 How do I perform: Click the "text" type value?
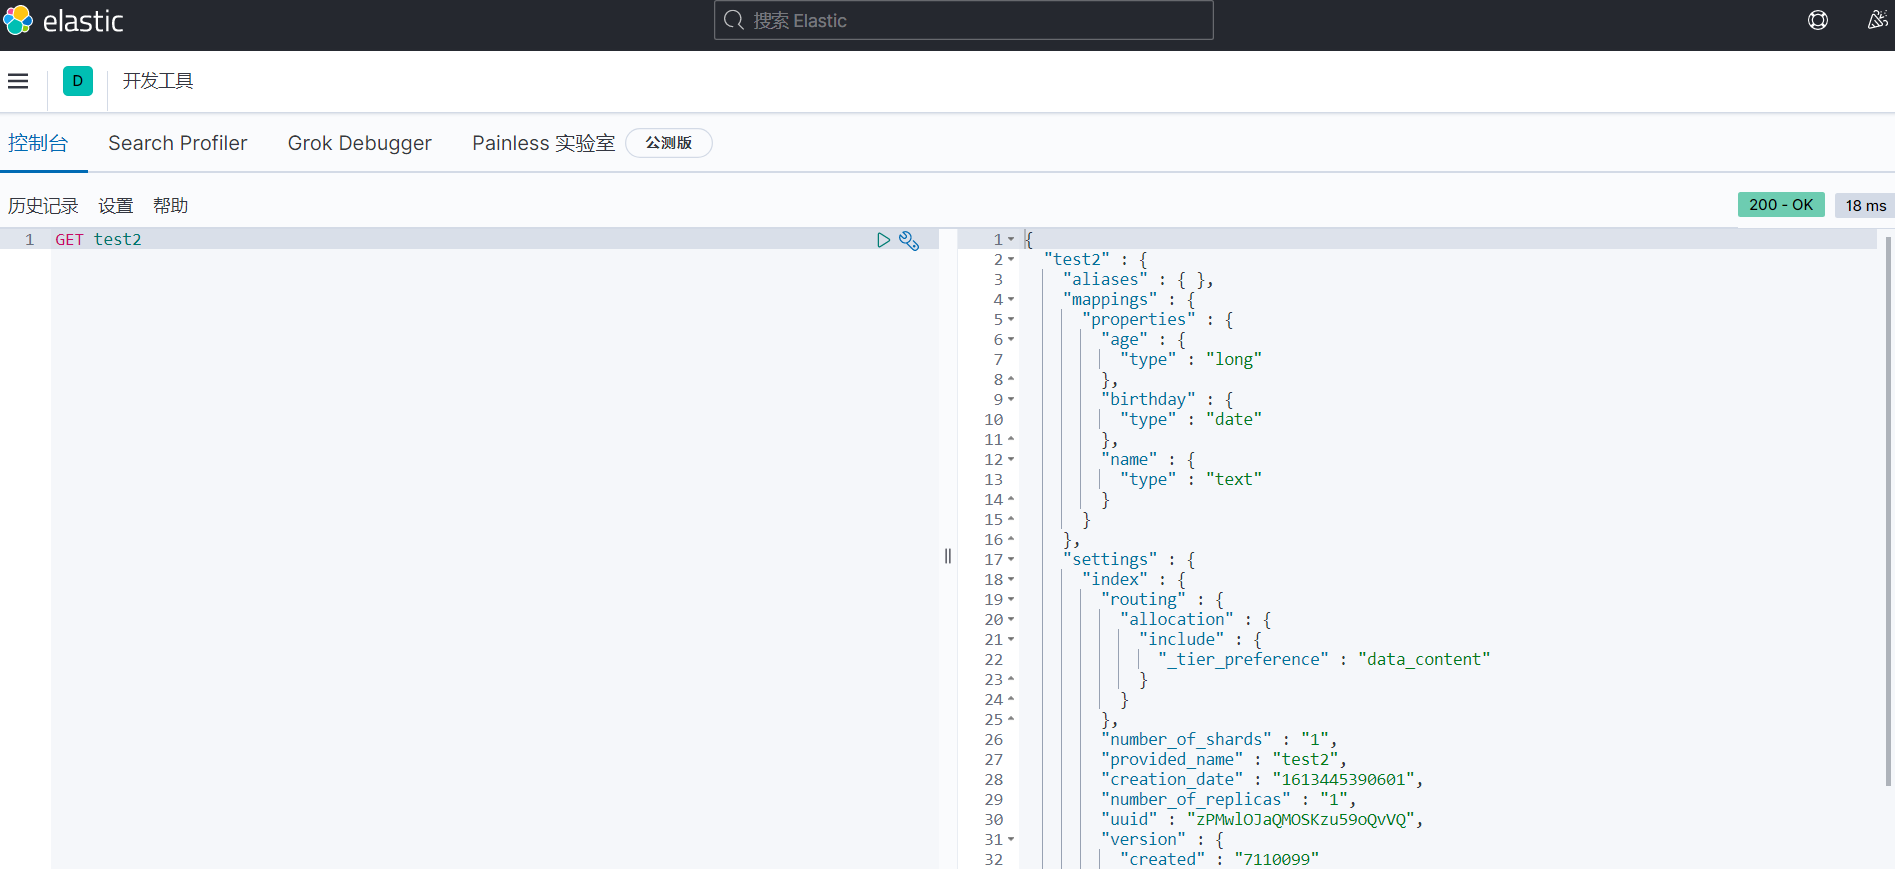(x=1234, y=480)
